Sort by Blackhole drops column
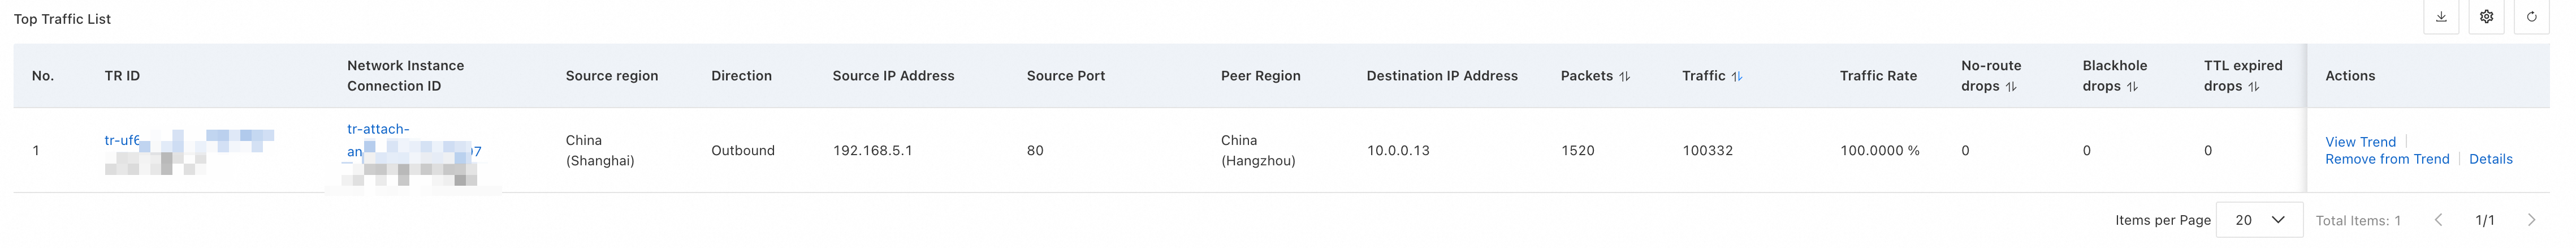 click(x=2132, y=87)
